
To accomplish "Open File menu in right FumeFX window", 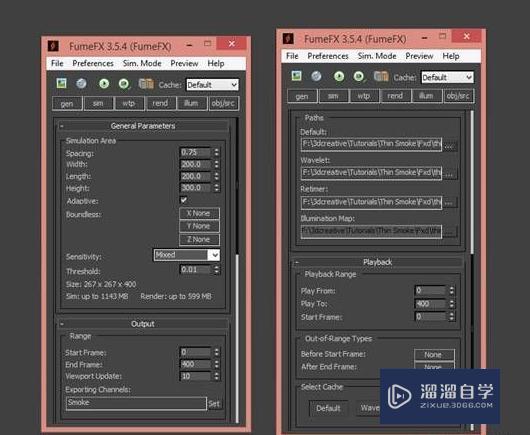I will coord(292,56).
